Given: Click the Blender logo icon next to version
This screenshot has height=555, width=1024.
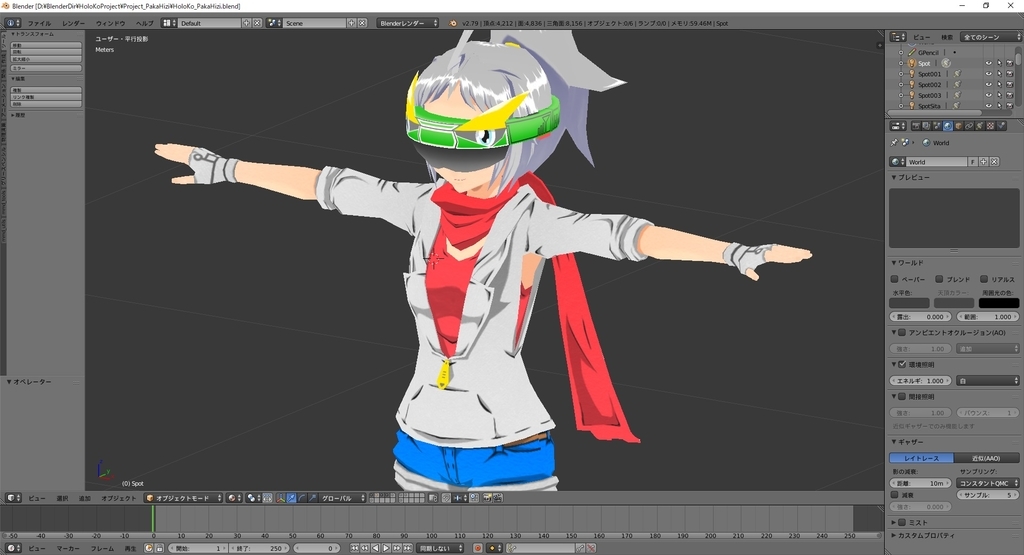Looking at the screenshot, I should pyautogui.click(x=453, y=23).
